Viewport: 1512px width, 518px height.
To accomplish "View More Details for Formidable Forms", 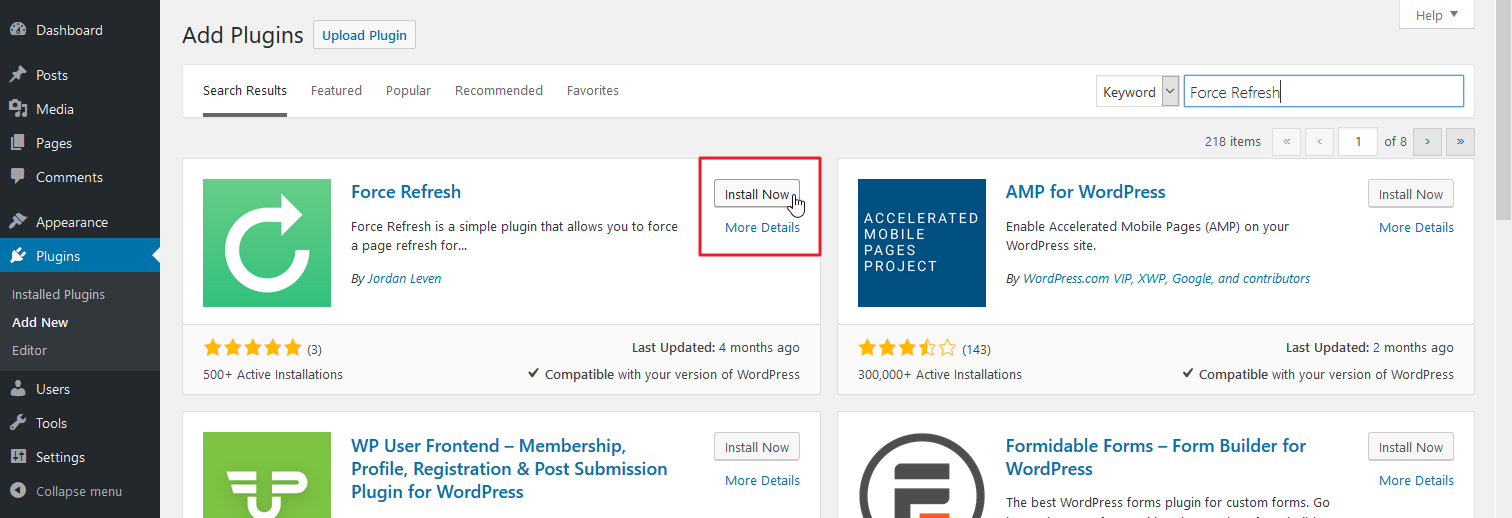I will 1416,480.
